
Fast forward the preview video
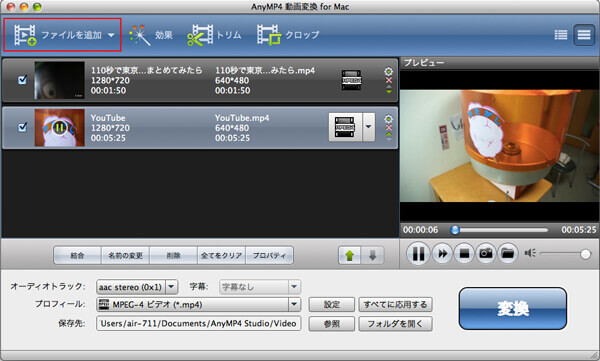(442, 253)
